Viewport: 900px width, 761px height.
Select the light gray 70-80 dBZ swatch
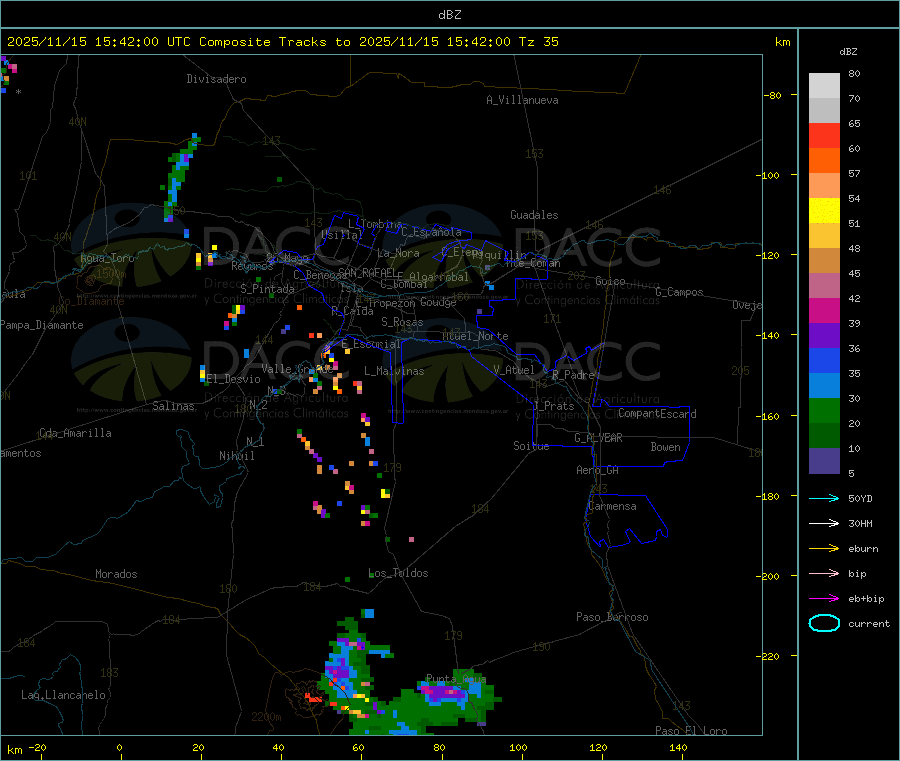824,86
